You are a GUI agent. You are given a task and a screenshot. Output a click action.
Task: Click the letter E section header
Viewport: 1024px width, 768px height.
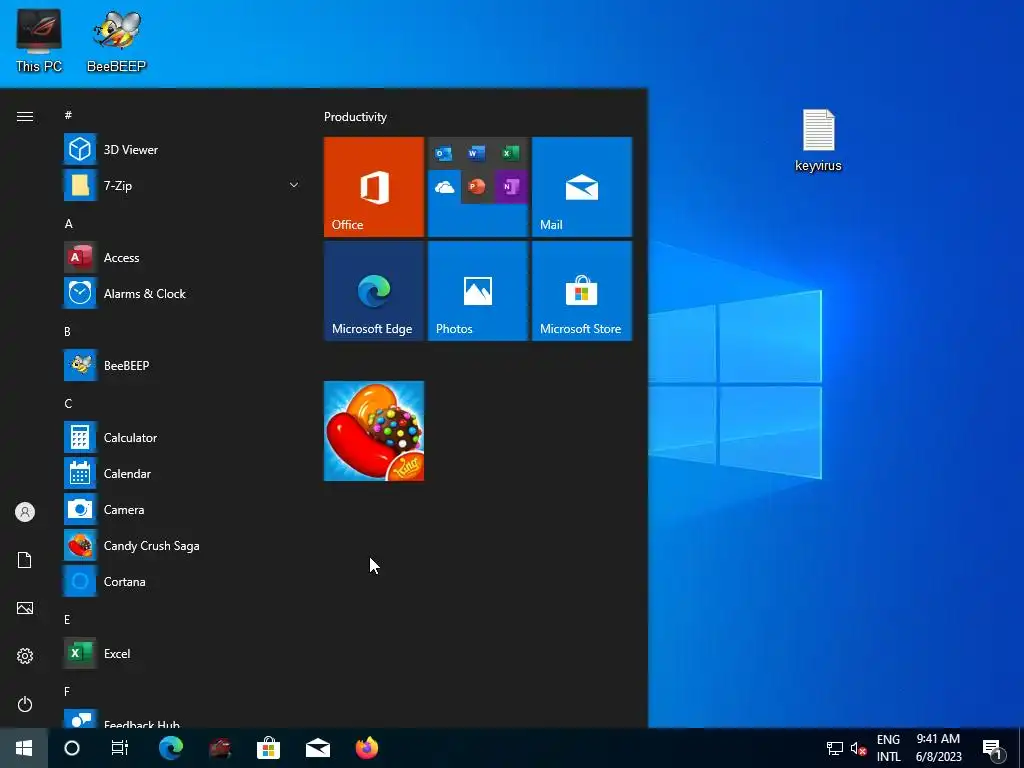(67, 620)
